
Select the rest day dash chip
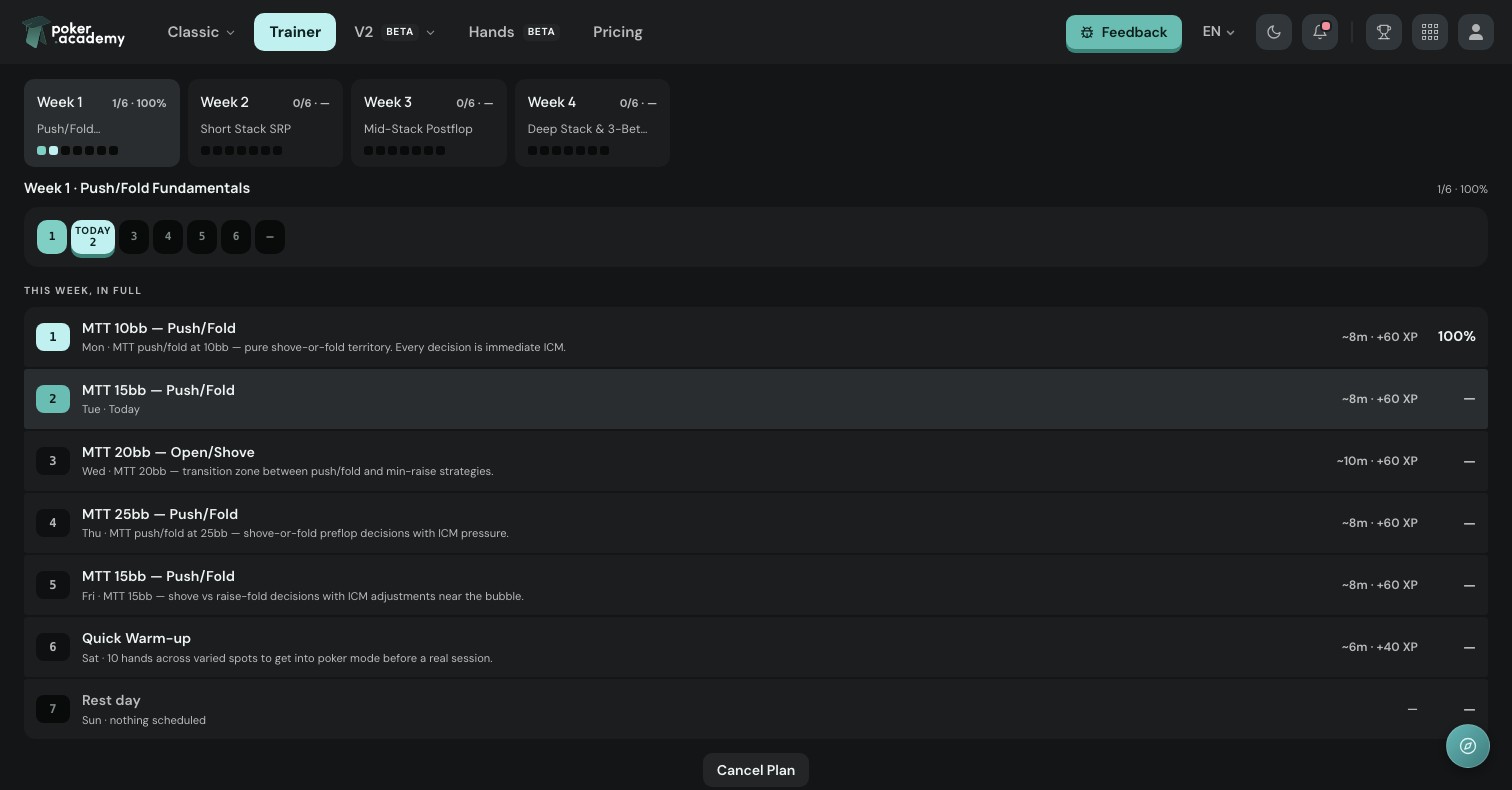[270, 237]
